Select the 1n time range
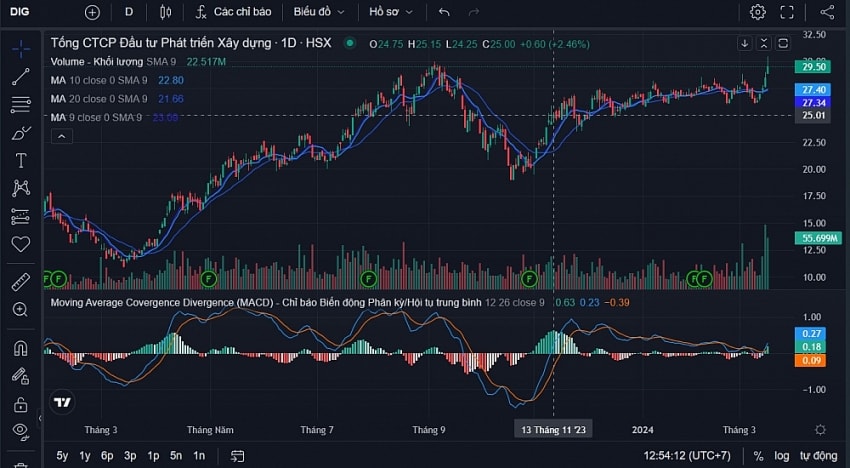Screen dimensions: 850x468 (x=199, y=456)
